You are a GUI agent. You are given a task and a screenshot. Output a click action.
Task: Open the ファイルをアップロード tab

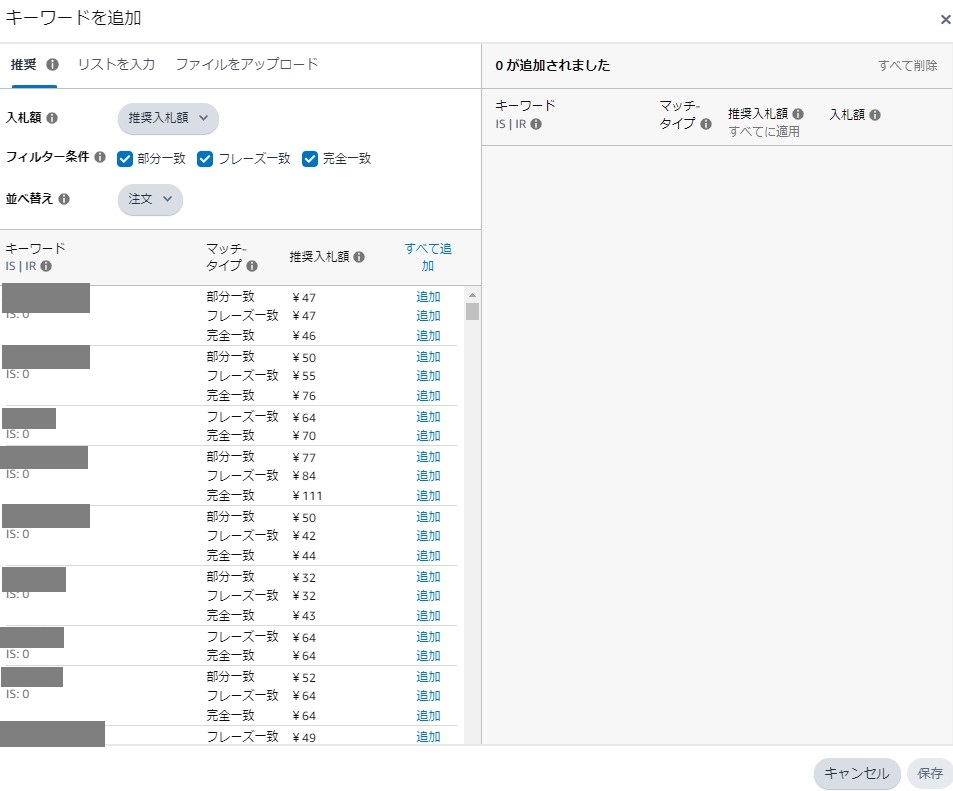[247, 64]
